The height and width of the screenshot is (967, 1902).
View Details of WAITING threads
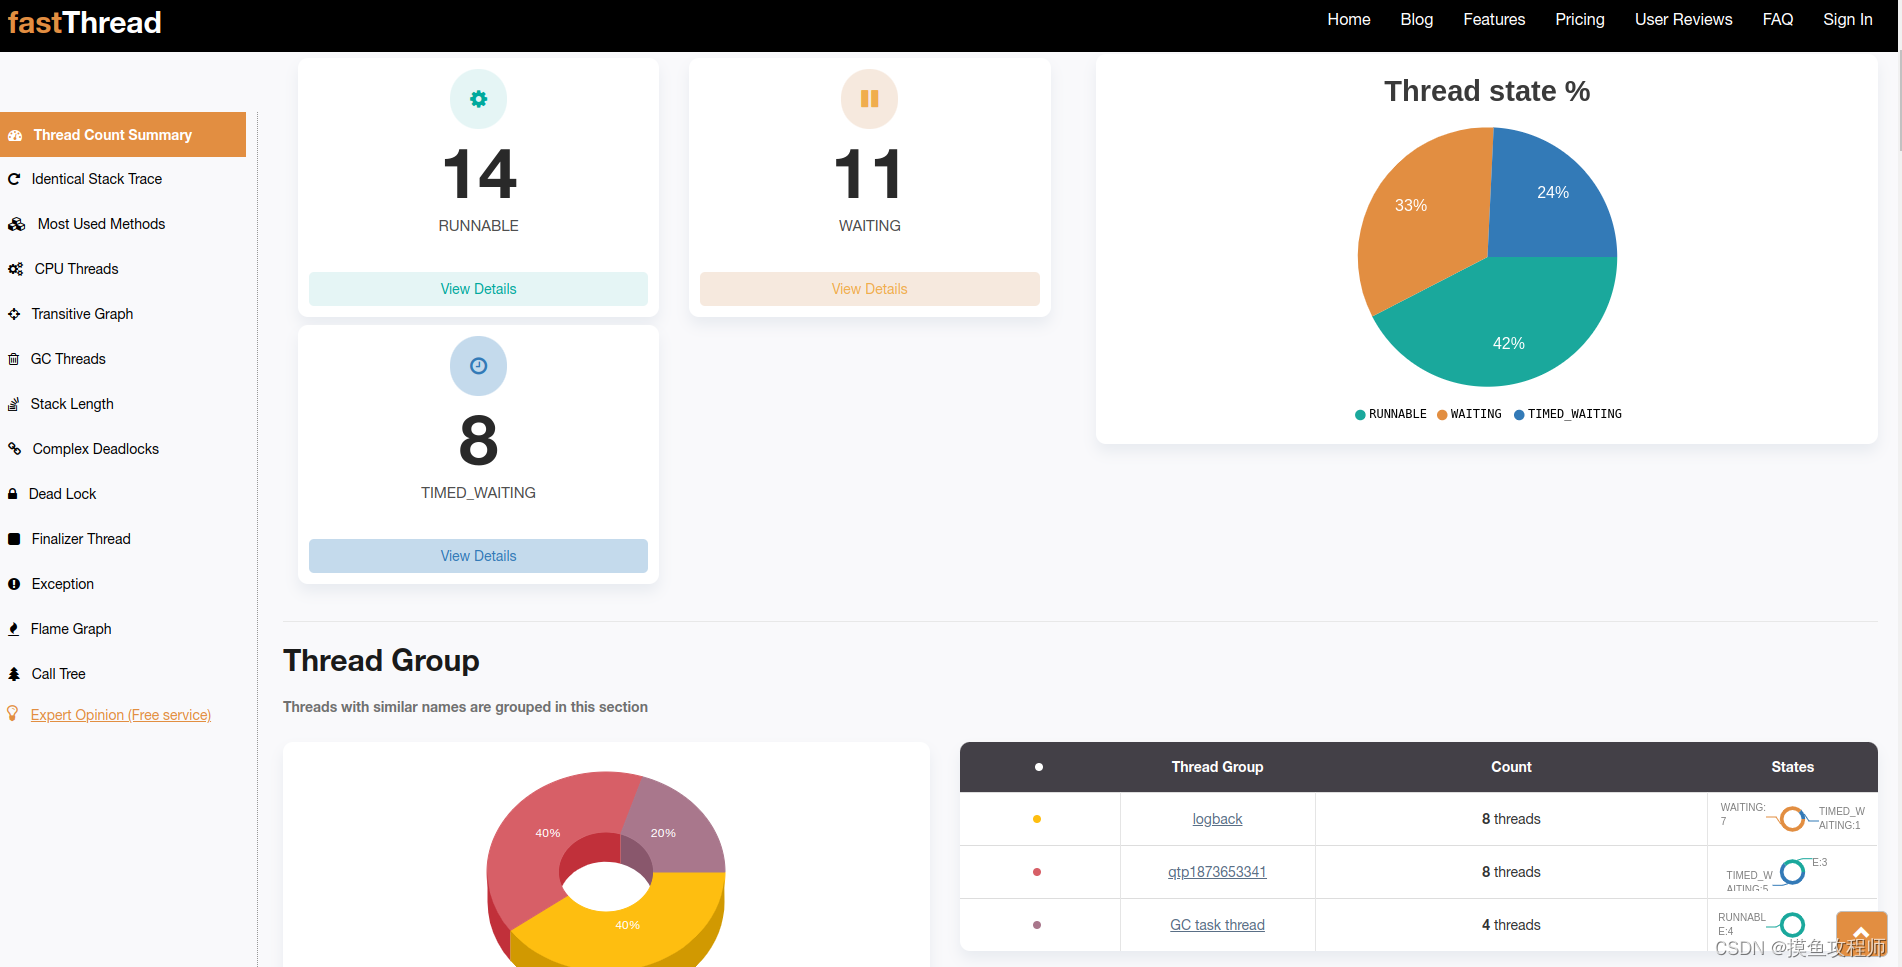point(870,289)
